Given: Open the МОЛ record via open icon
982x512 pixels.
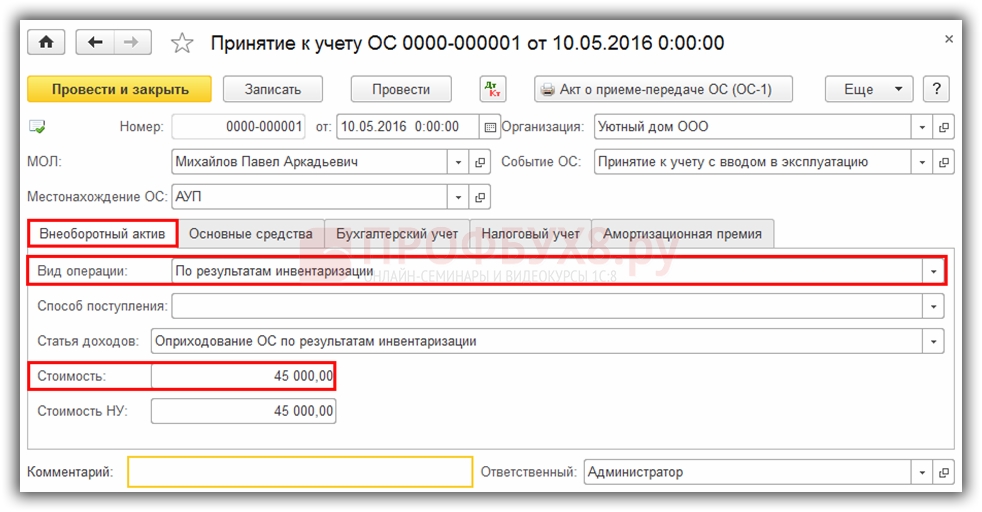Looking at the screenshot, I should (x=480, y=162).
